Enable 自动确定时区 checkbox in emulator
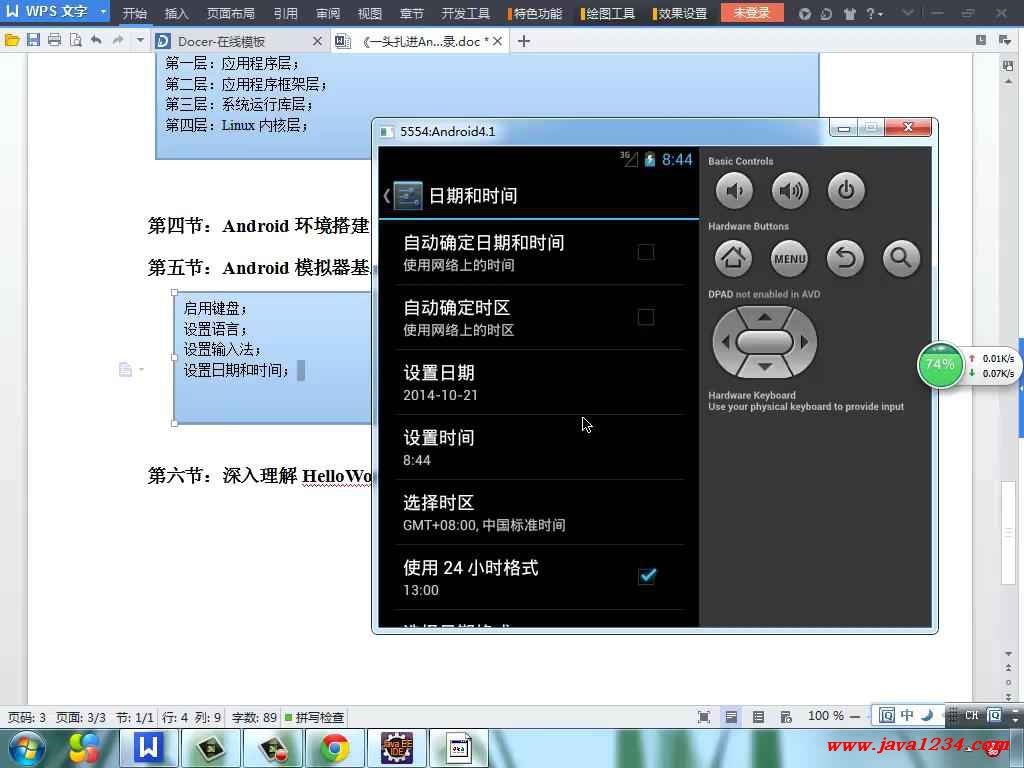The width and height of the screenshot is (1024, 768). click(646, 317)
